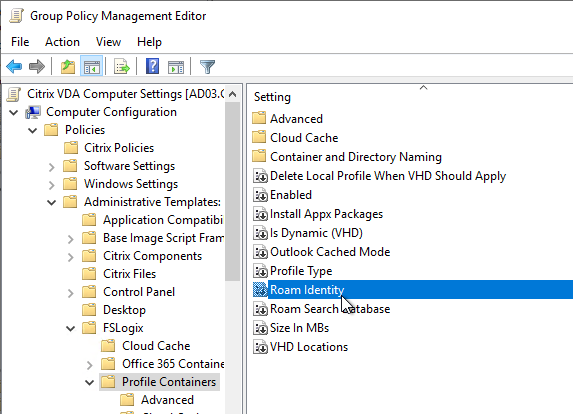The height and width of the screenshot is (414, 573).
Task: Expand the Windows Settings node
Action: [52, 185]
